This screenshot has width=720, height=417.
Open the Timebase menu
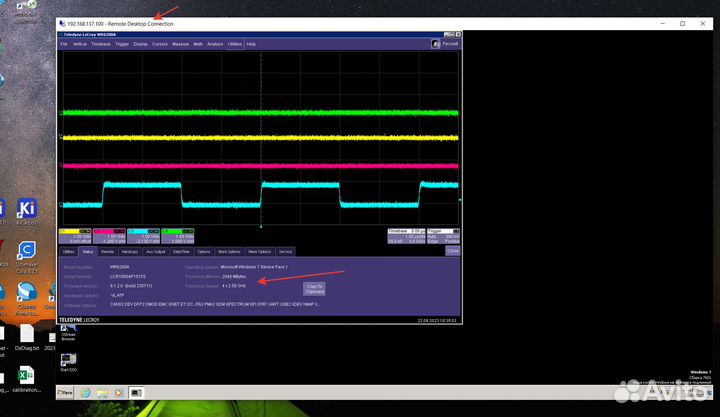pyautogui.click(x=101, y=44)
